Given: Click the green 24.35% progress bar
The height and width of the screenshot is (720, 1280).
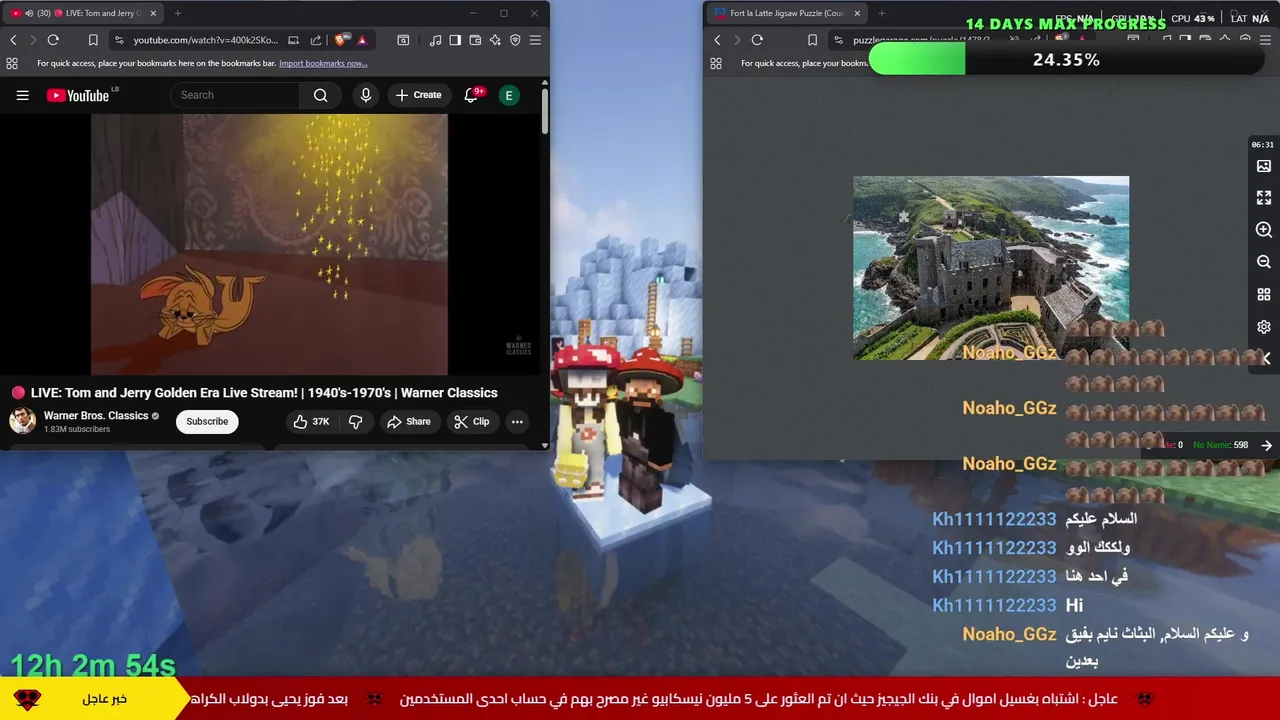Looking at the screenshot, I should coord(917,60).
